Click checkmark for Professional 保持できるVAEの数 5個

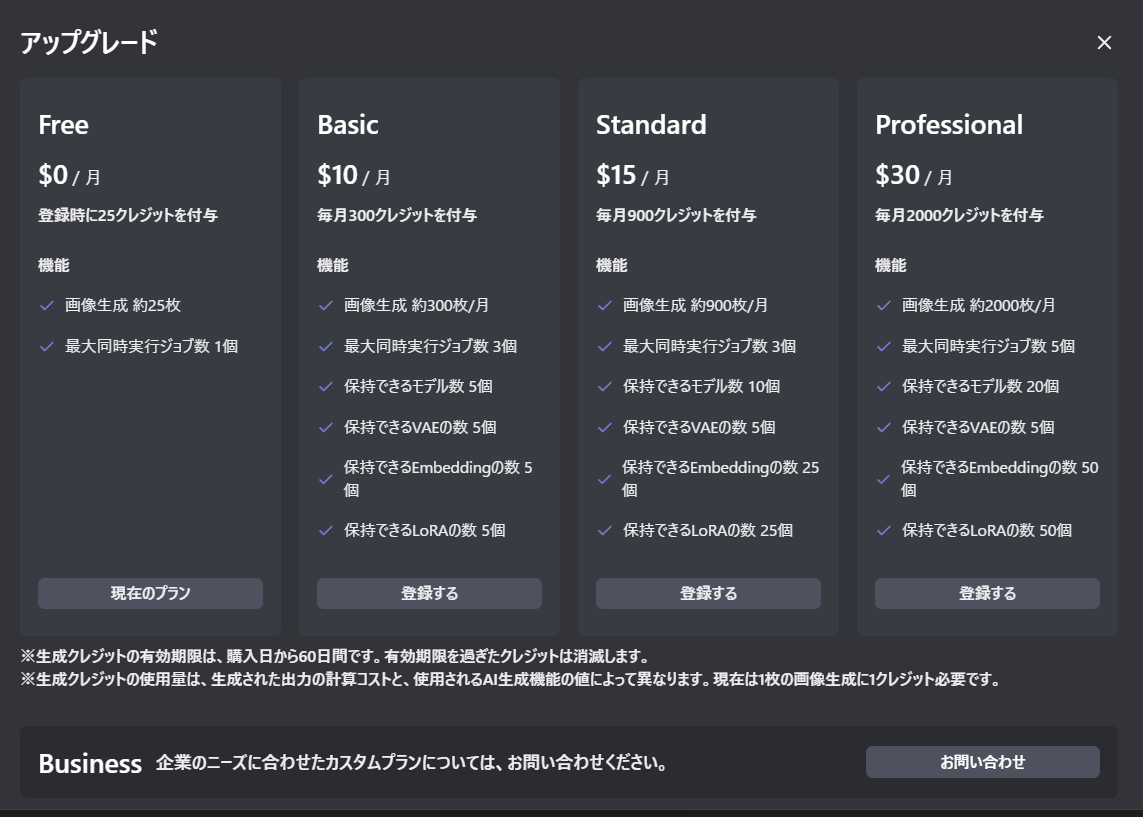[883, 427]
